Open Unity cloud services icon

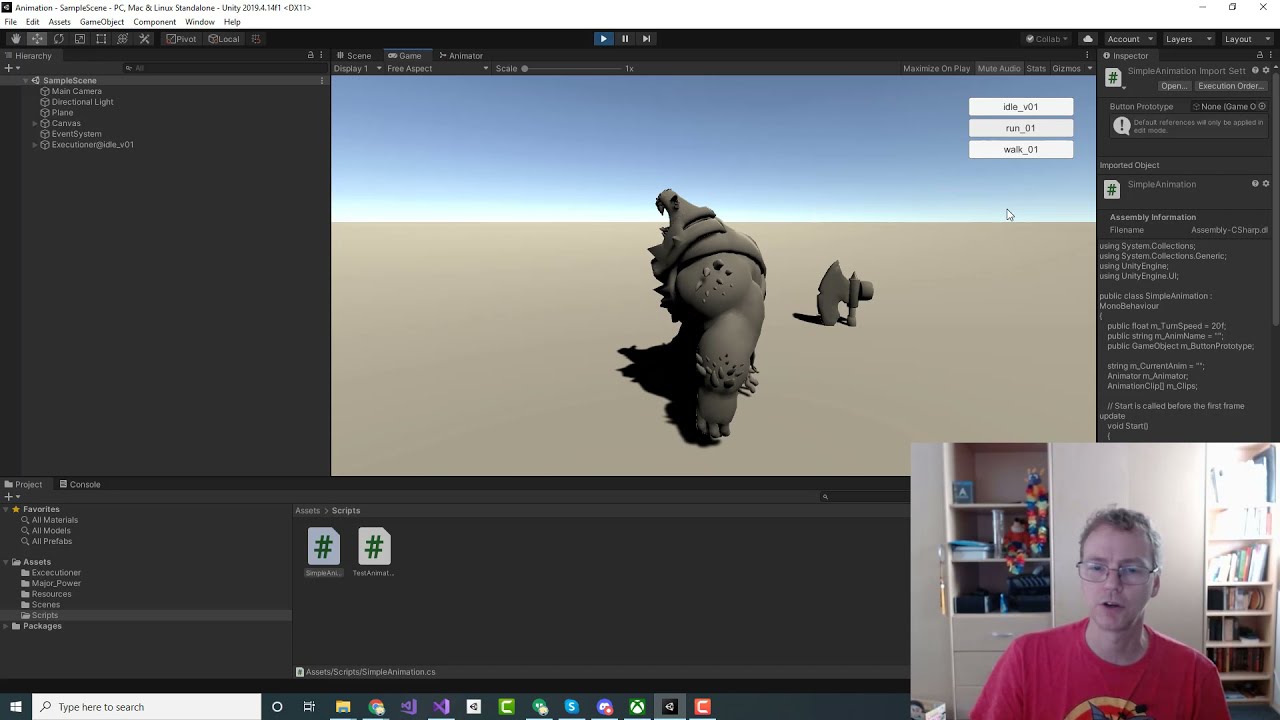point(1088,39)
